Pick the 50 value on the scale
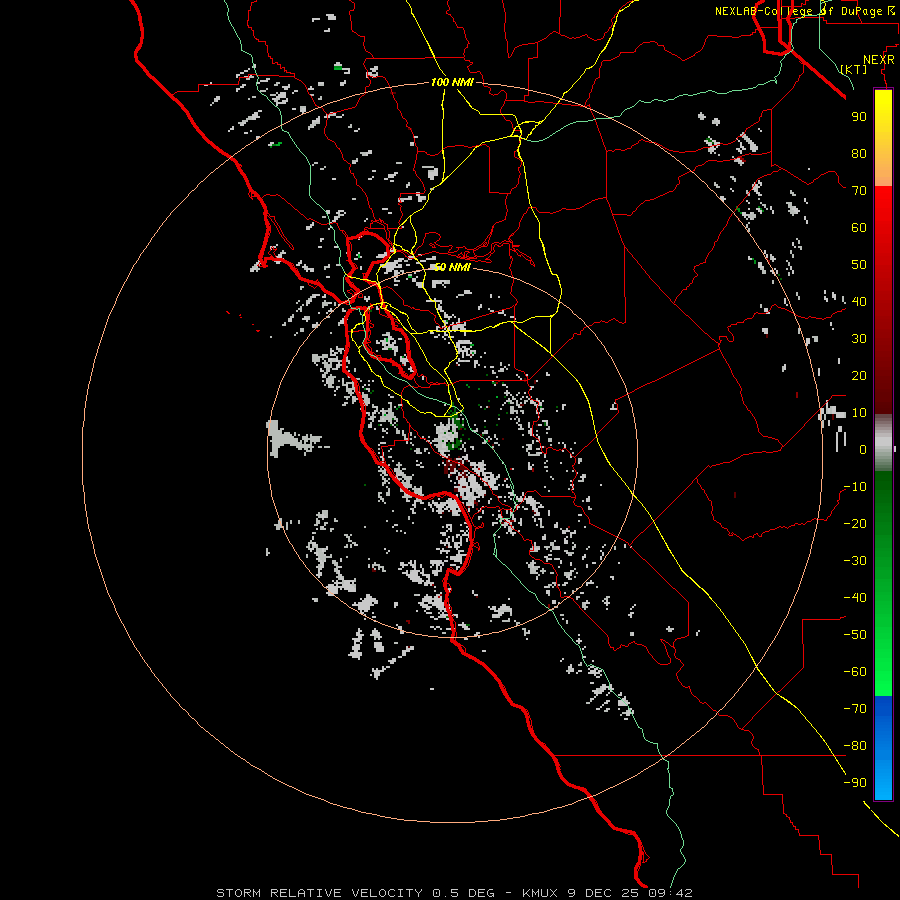Screen dimensions: 900x900 point(859,265)
